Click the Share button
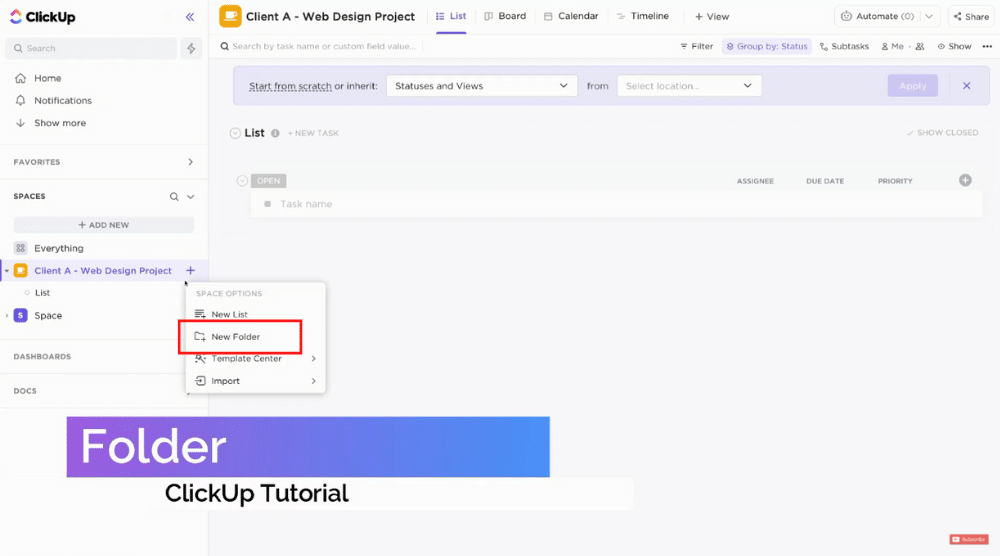1000x556 pixels. [x=971, y=17]
